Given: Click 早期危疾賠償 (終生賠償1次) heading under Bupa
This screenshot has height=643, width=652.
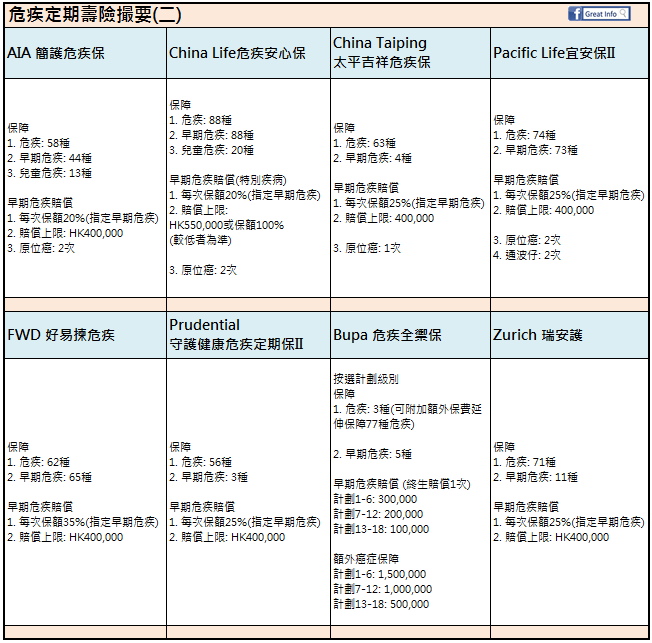Looking at the screenshot, I should click(x=402, y=485).
